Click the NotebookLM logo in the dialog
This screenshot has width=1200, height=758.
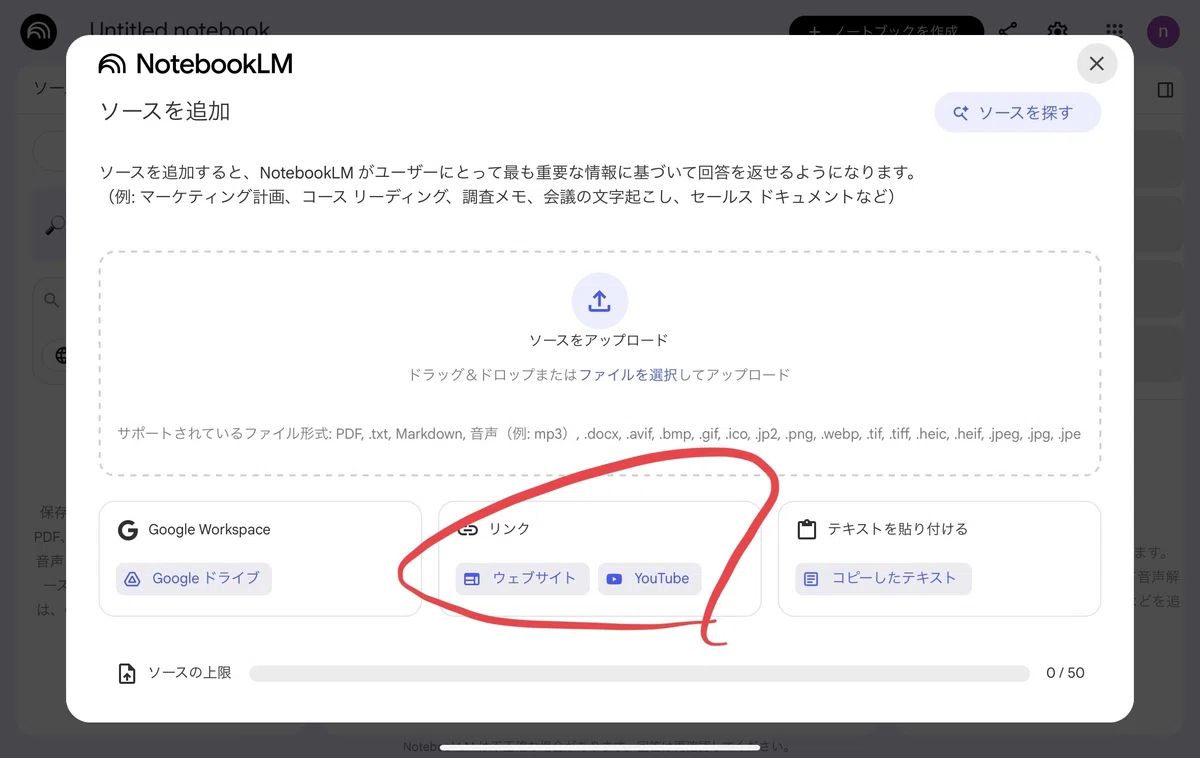196,64
